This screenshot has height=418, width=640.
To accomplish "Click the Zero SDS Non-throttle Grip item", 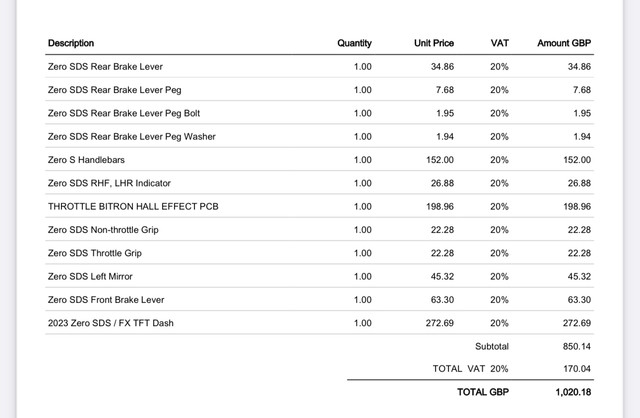I will [x=103, y=230].
